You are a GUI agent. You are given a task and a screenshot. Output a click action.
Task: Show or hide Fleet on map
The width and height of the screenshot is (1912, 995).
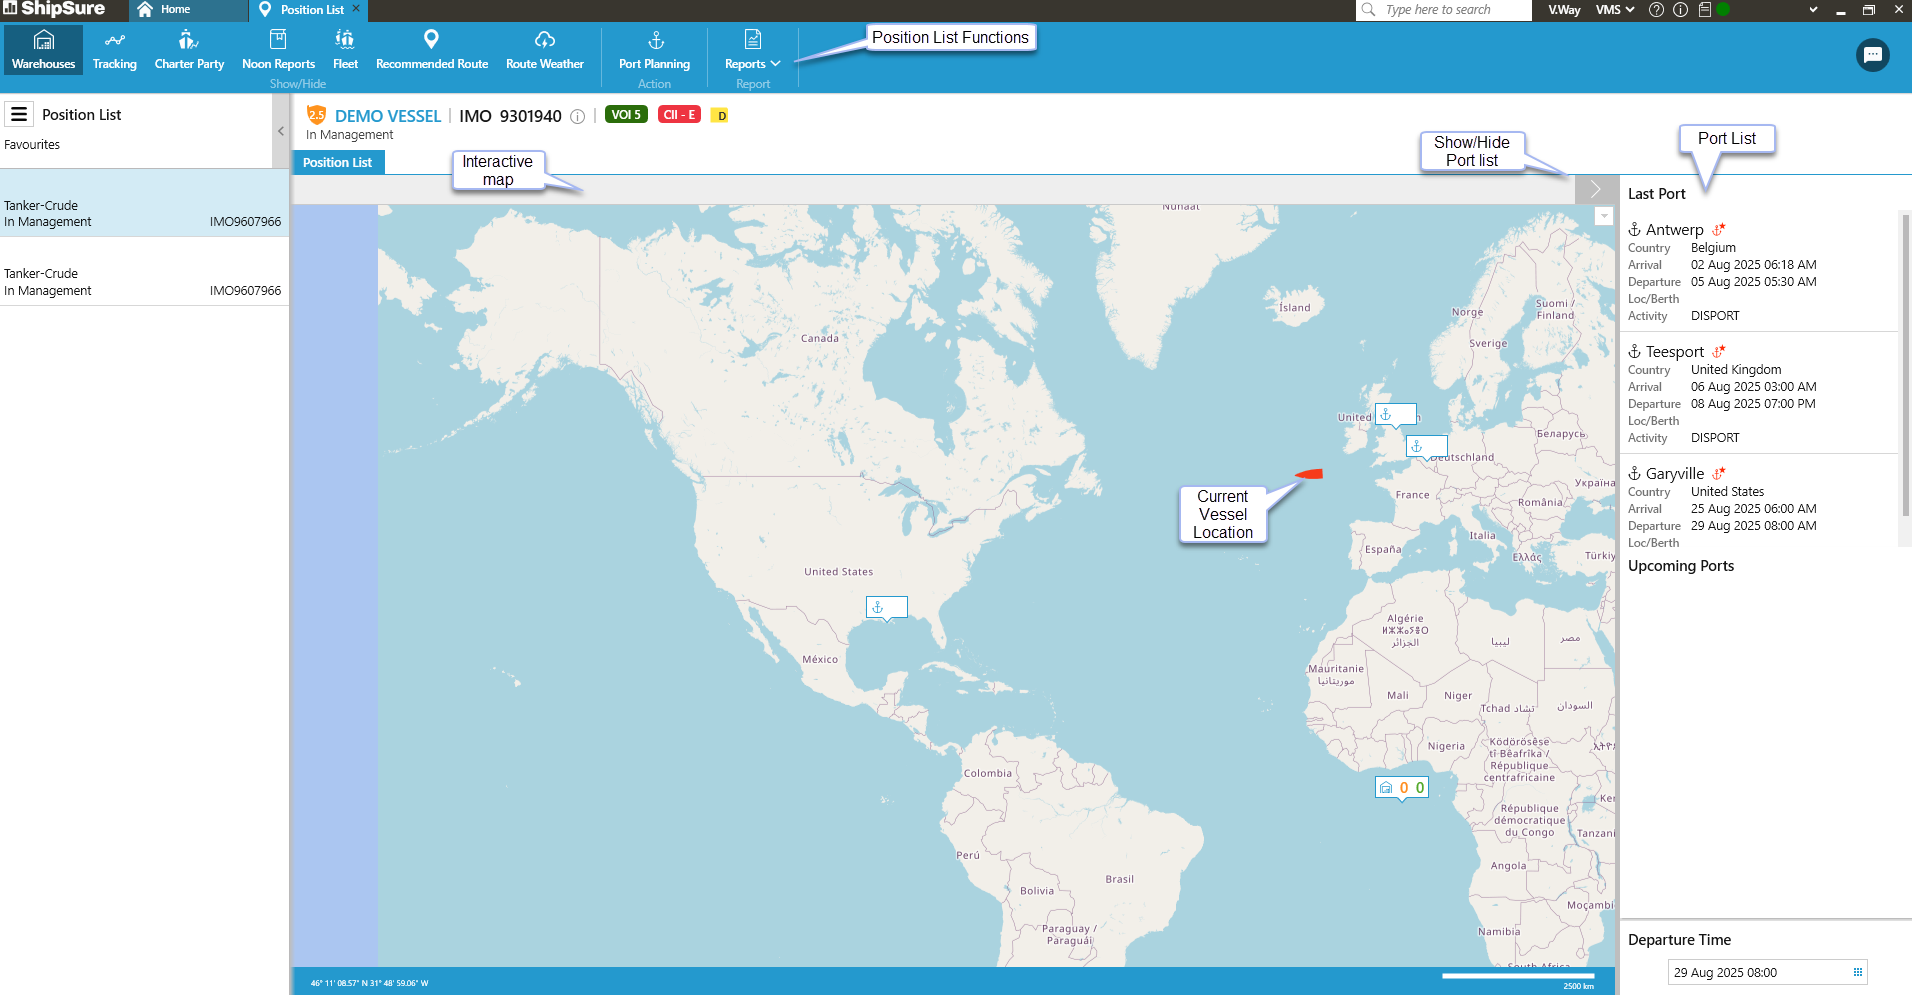(x=345, y=50)
